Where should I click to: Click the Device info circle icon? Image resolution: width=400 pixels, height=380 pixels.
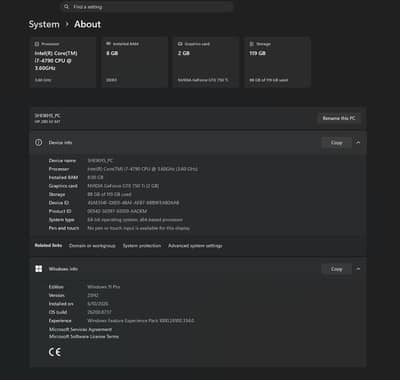coord(39,143)
